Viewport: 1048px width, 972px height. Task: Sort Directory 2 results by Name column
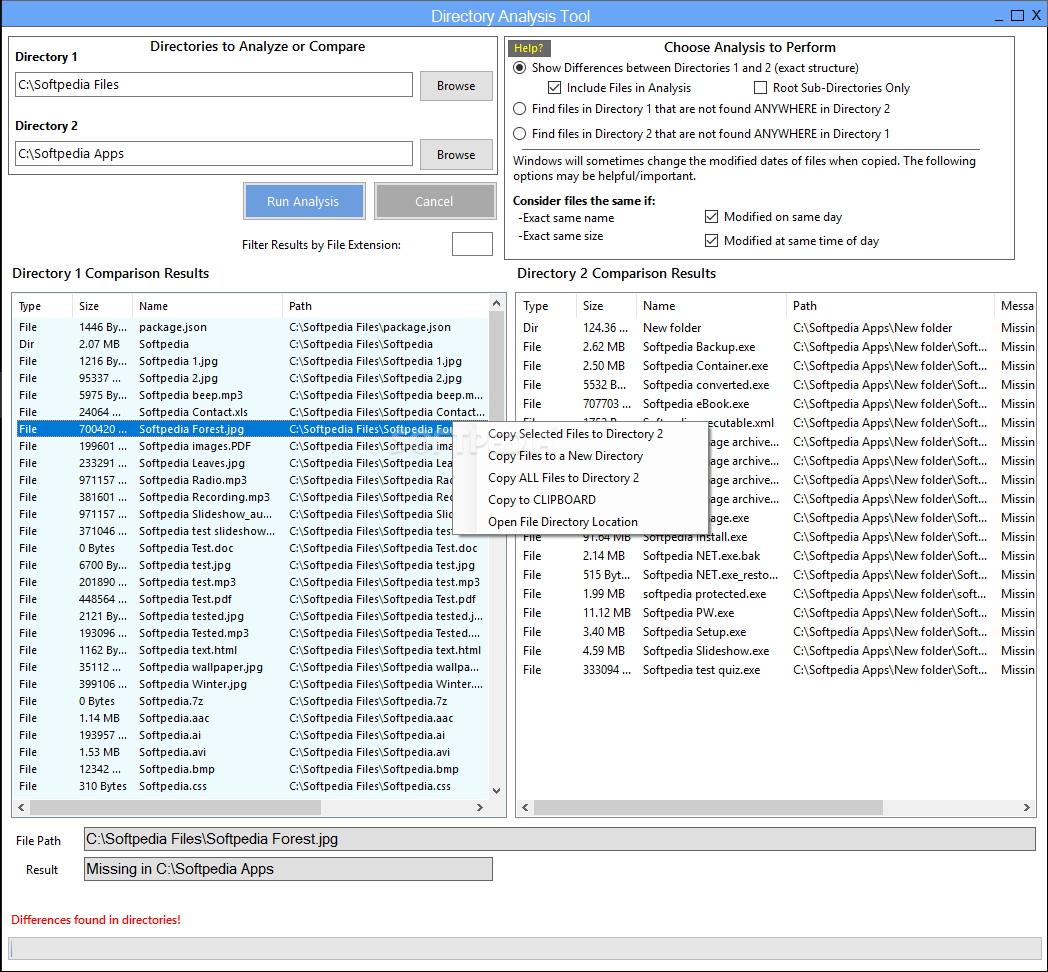[x=711, y=306]
